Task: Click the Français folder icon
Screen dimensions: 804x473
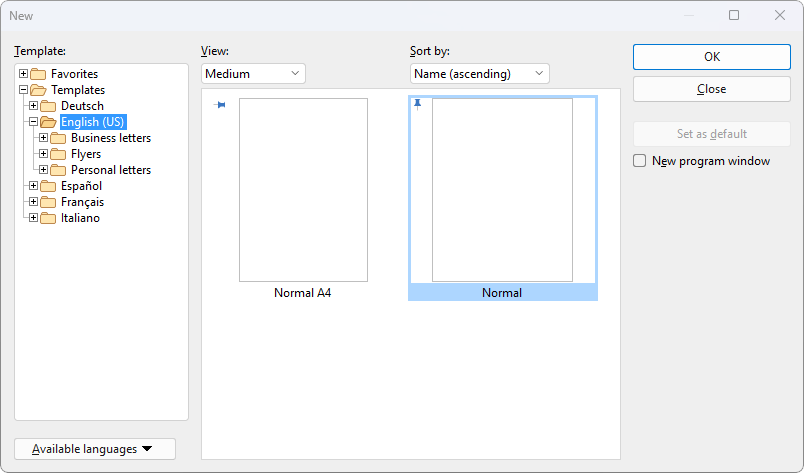Action: pyautogui.click(x=48, y=202)
